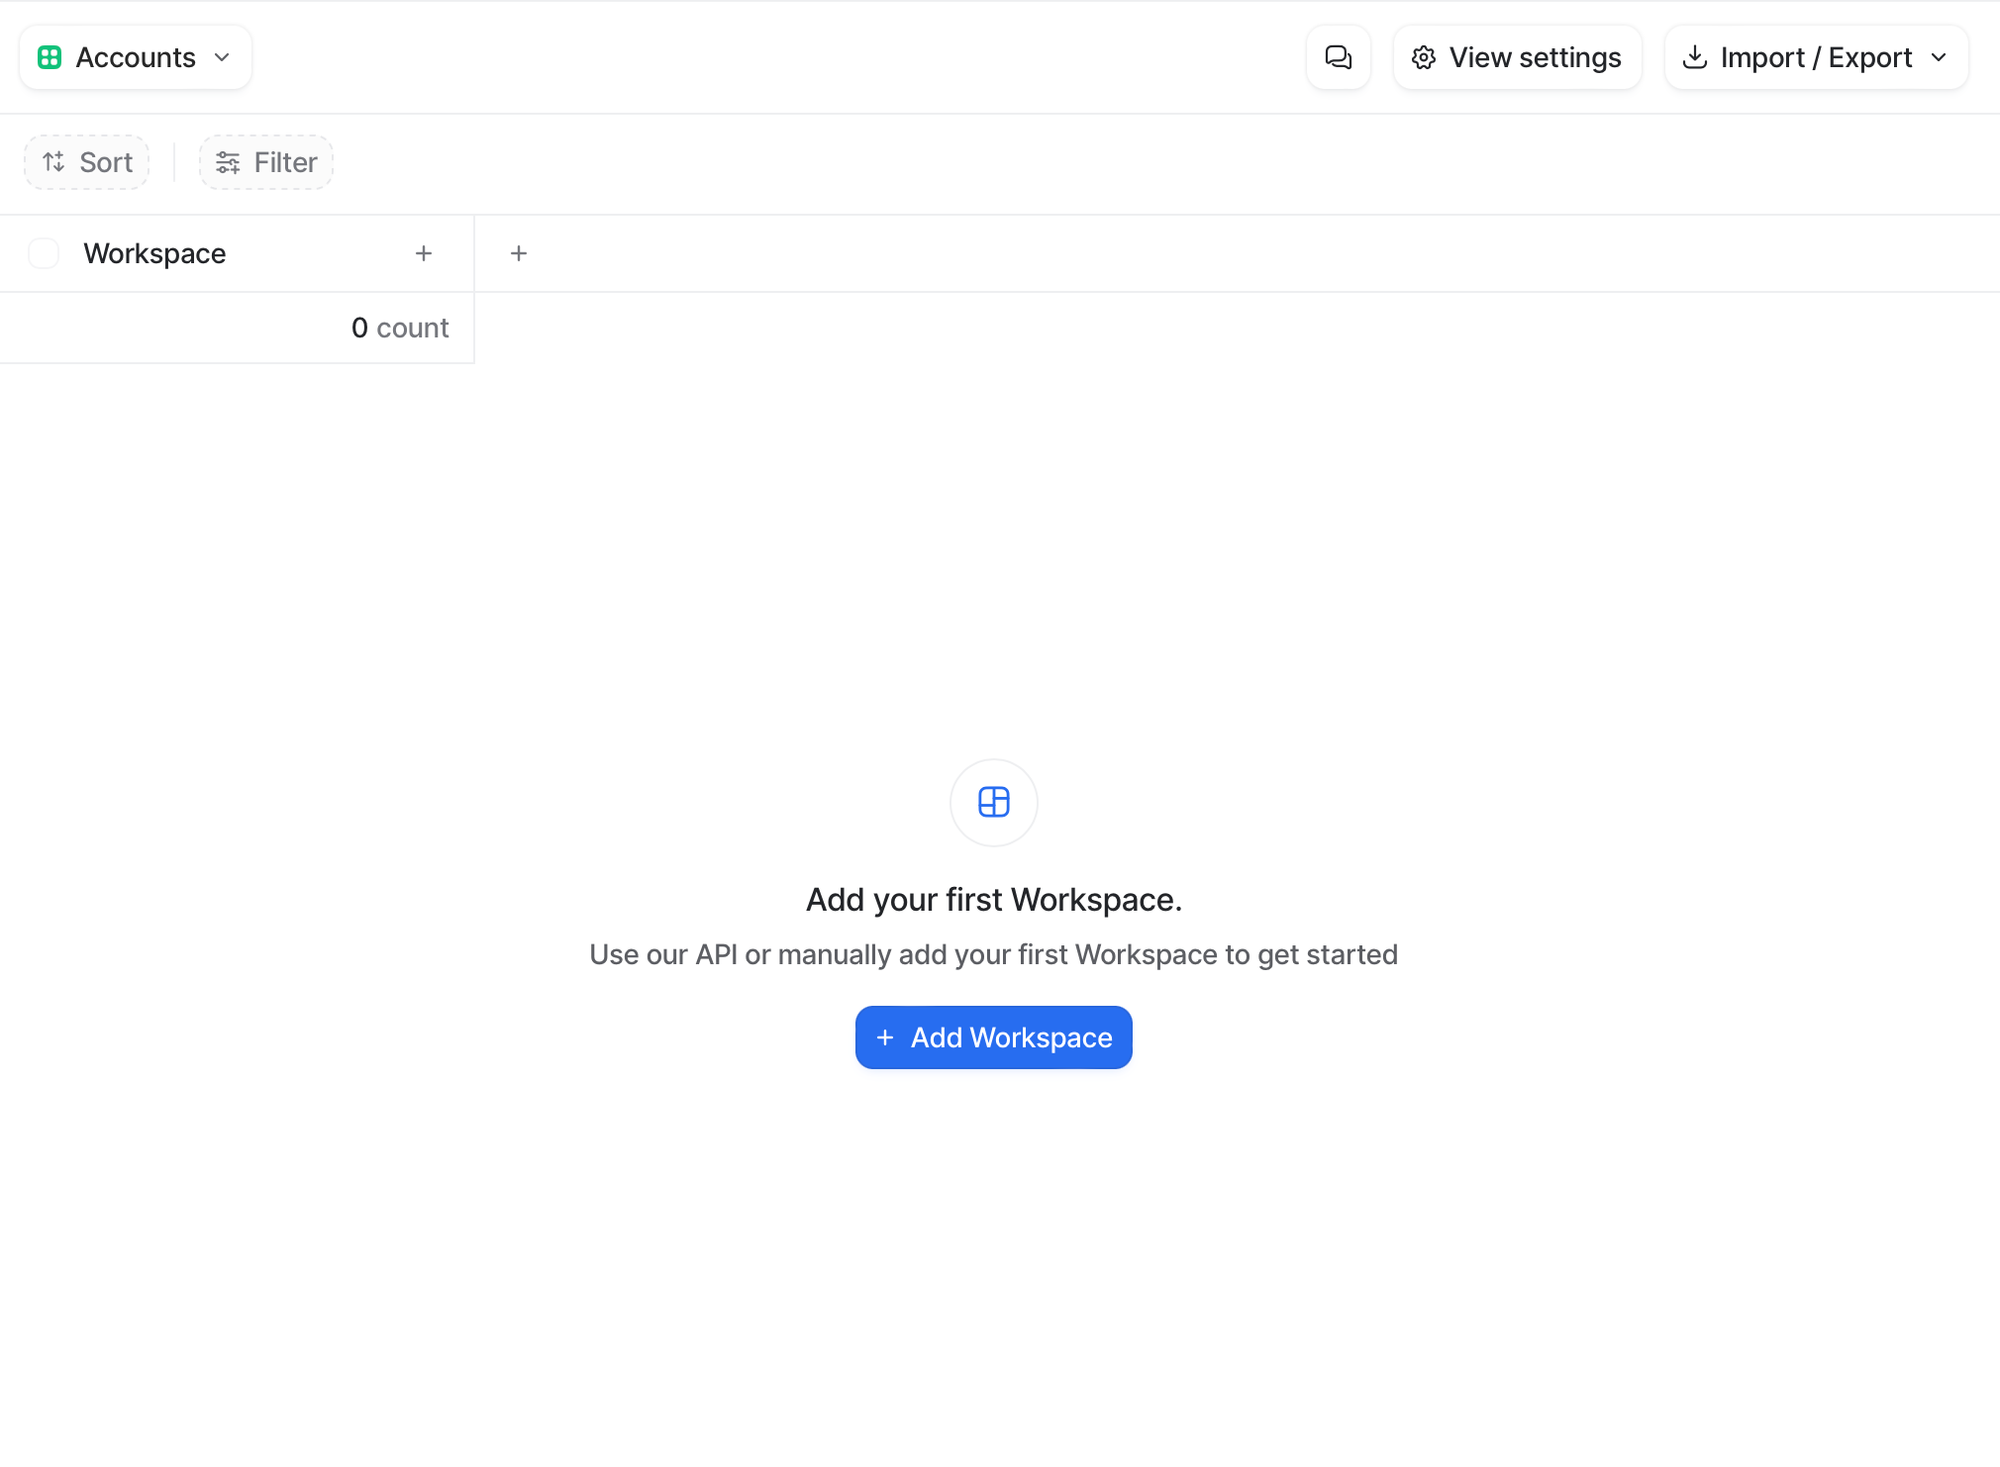Click the blue Add Workspace button
The height and width of the screenshot is (1467, 2000).
tap(993, 1037)
